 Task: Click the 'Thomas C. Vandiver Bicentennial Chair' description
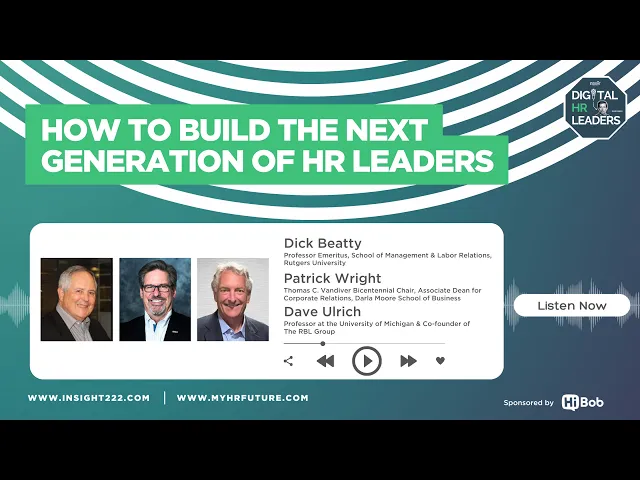[382, 294]
